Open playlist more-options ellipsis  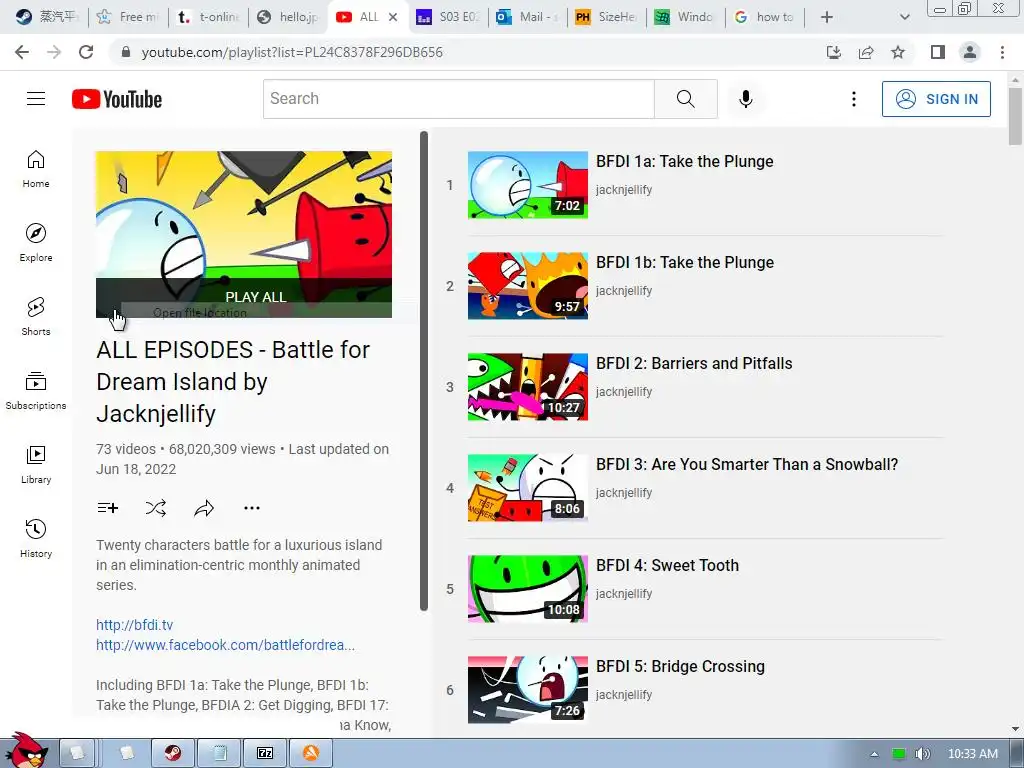tap(252, 507)
